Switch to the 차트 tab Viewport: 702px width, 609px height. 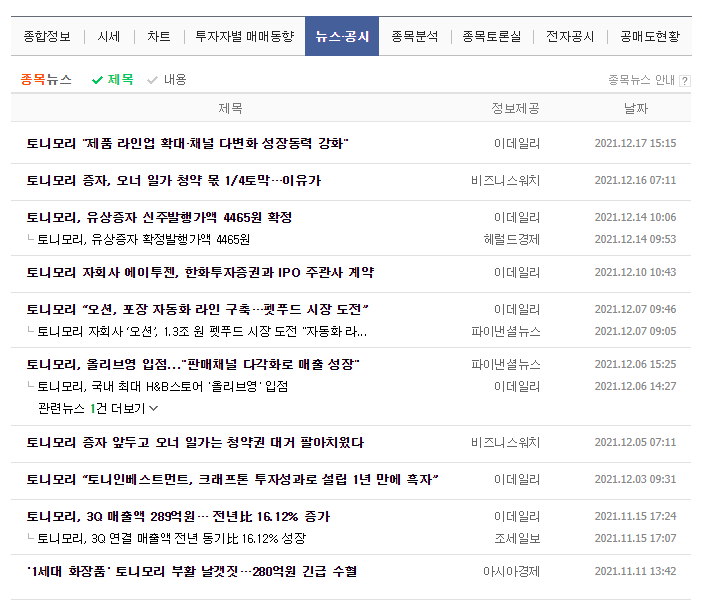point(159,36)
